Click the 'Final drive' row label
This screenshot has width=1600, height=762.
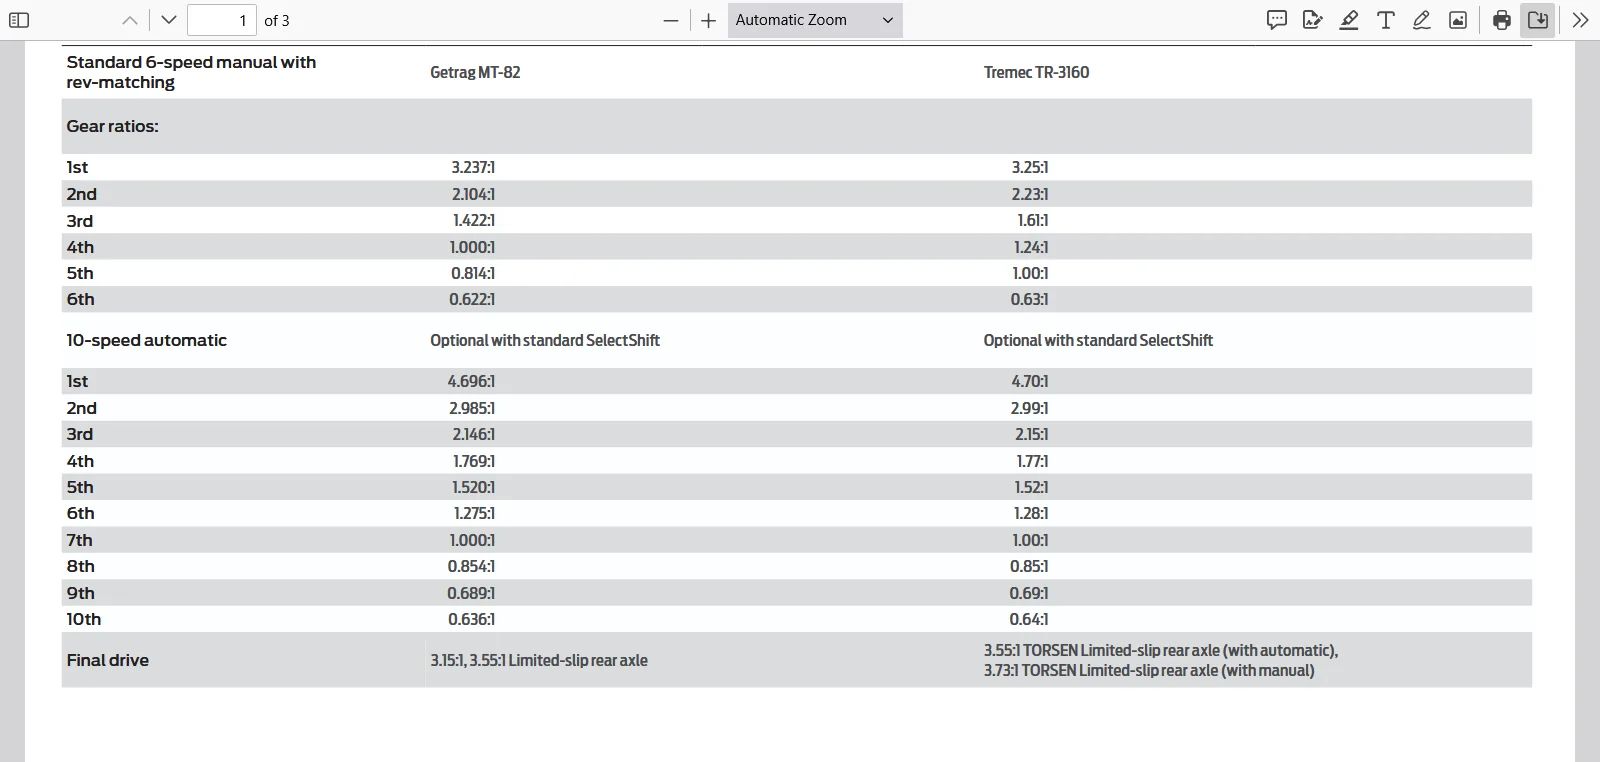[x=108, y=660]
